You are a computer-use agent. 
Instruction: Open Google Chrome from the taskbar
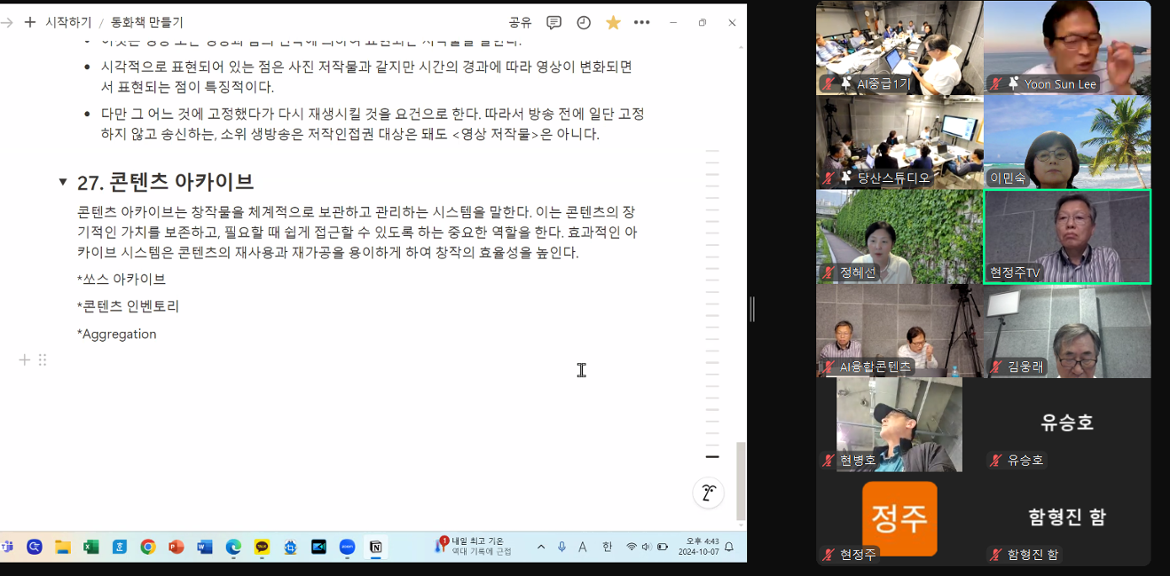(148, 547)
